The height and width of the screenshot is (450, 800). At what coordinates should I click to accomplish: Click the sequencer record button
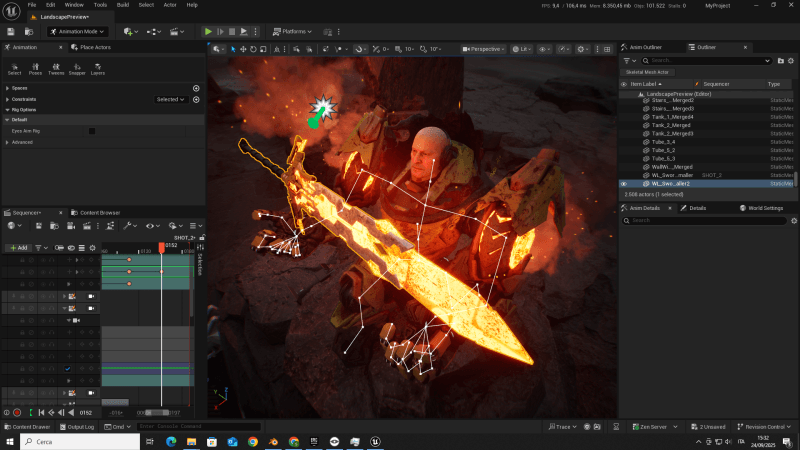(x=17, y=412)
